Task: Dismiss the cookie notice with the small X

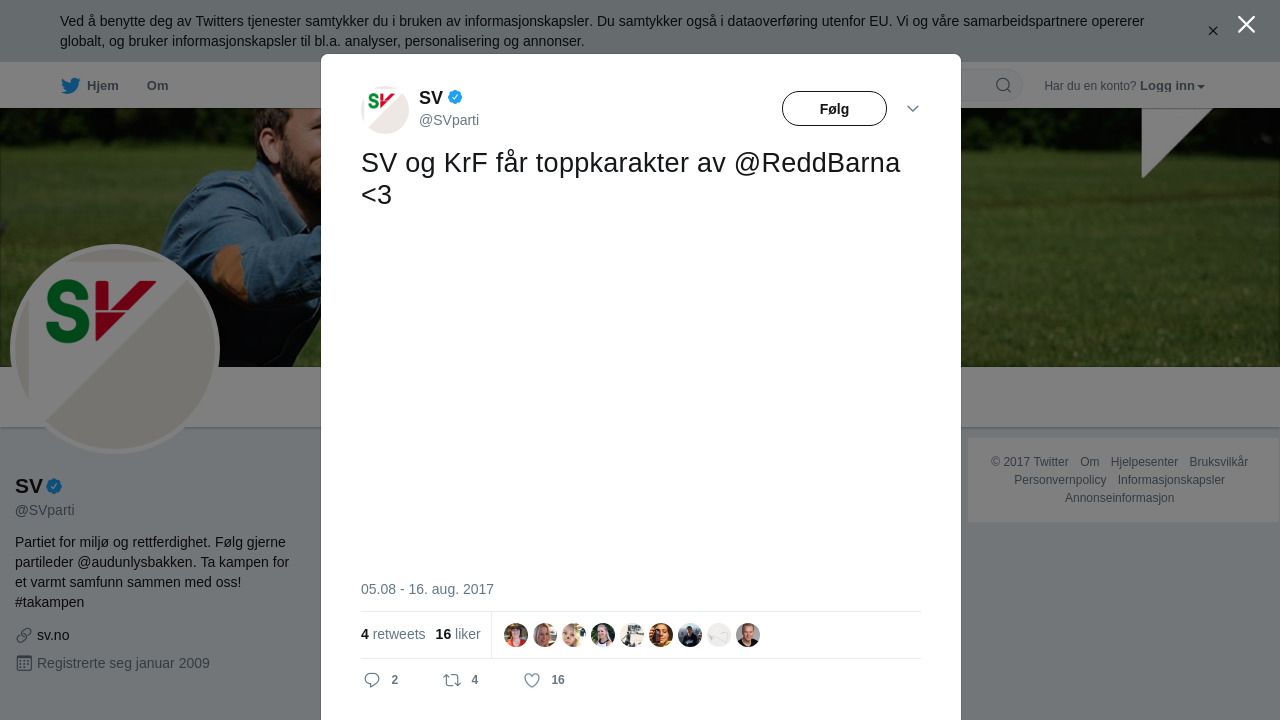Action: pos(1213,31)
